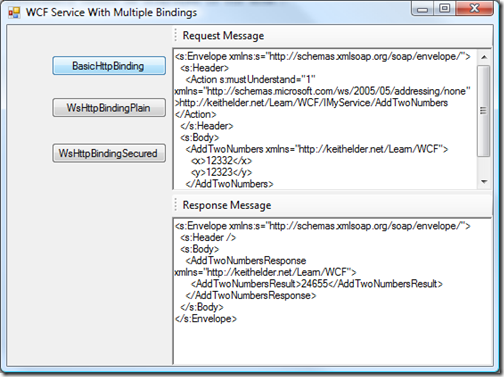Screen dimensions: 504x377
Task: Run the WsHttpBindingSecured button
Action: (109, 153)
